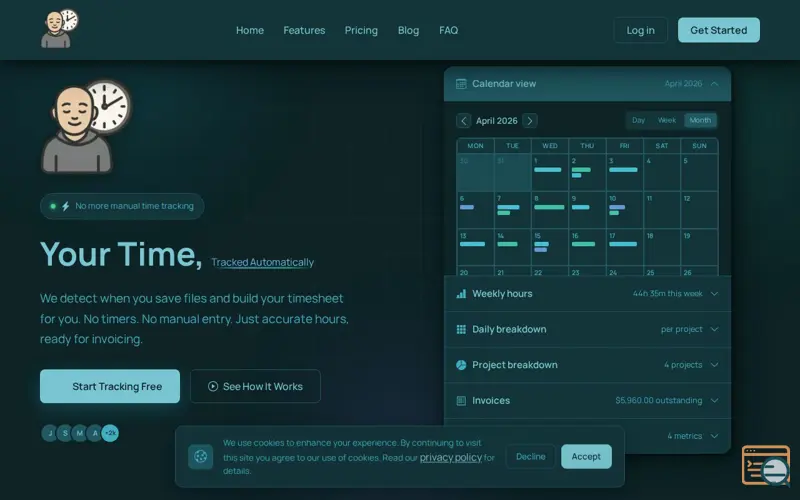
Task: Select April 10 calendar cell
Action: 624,210
